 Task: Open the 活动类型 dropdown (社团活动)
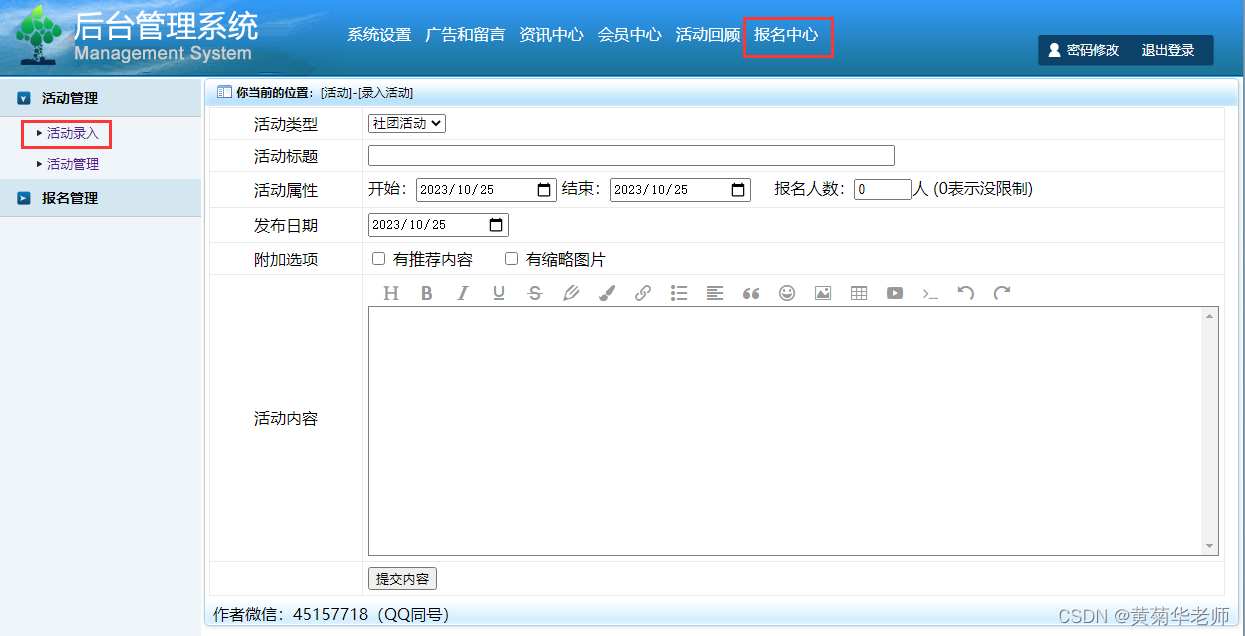coord(407,124)
